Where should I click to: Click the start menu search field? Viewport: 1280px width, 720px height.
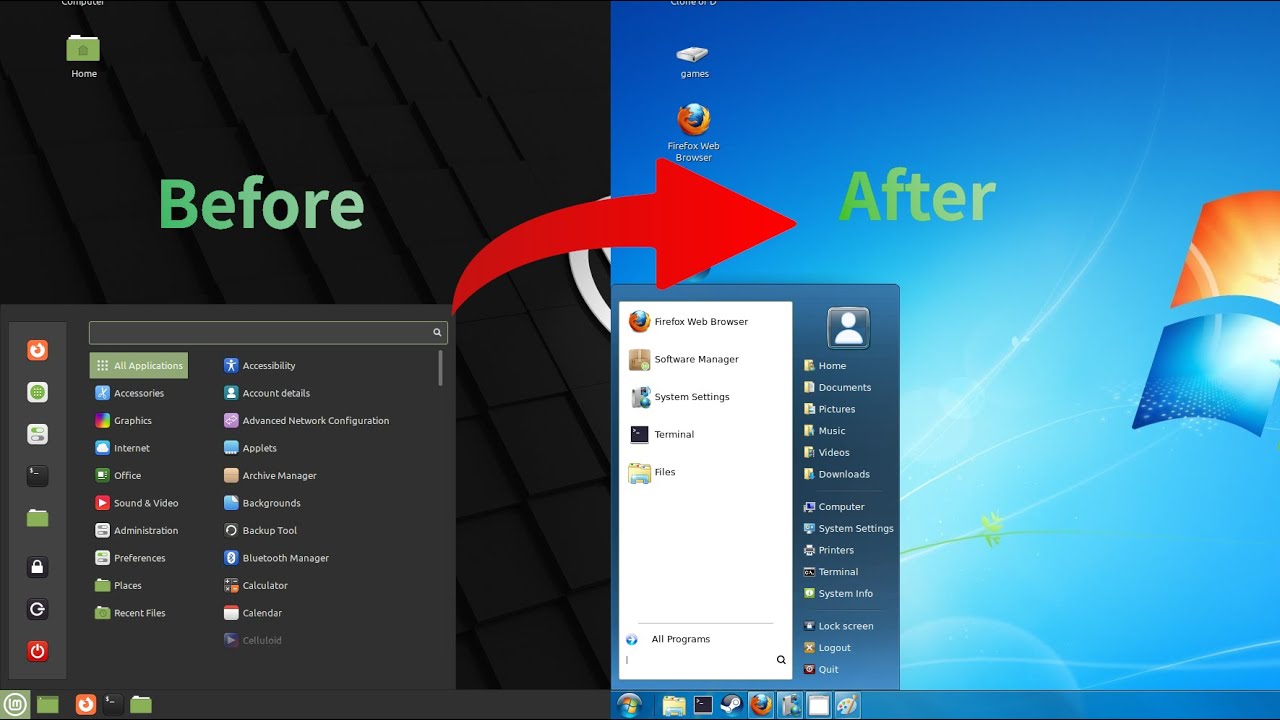pos(700,660)
